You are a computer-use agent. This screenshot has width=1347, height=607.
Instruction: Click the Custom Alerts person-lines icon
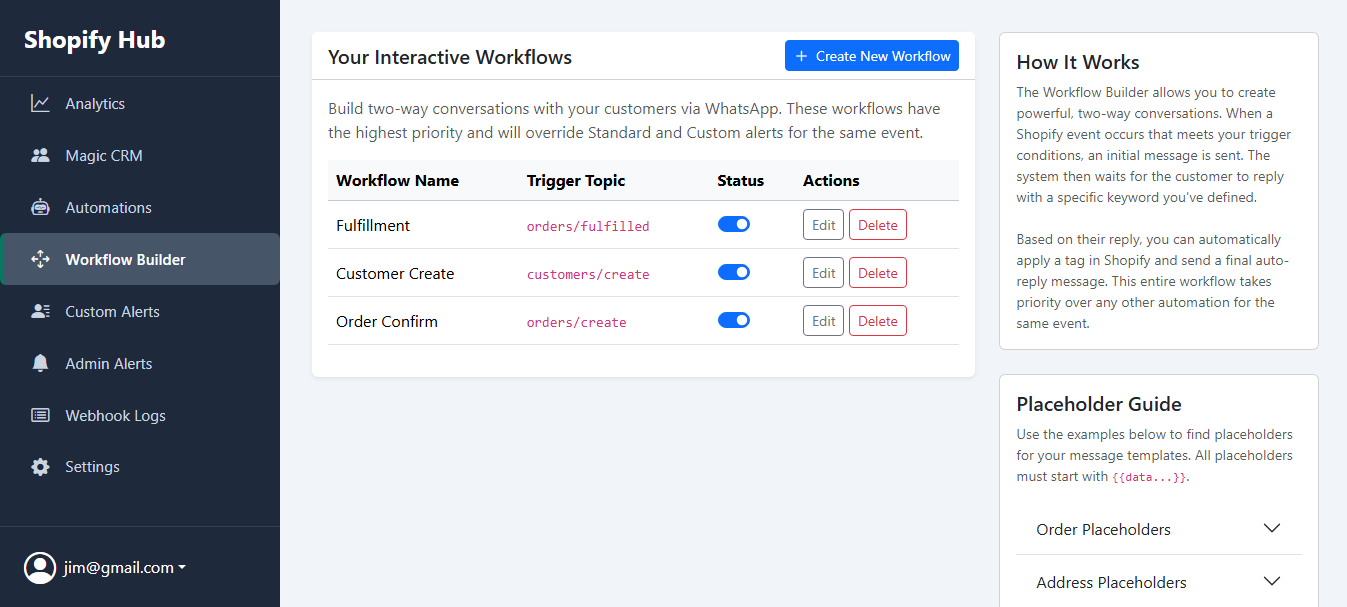click(x=40, y=312)
